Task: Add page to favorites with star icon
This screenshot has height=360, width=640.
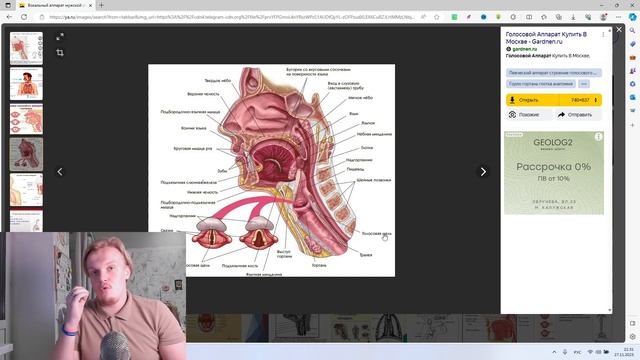Action: 437,17
